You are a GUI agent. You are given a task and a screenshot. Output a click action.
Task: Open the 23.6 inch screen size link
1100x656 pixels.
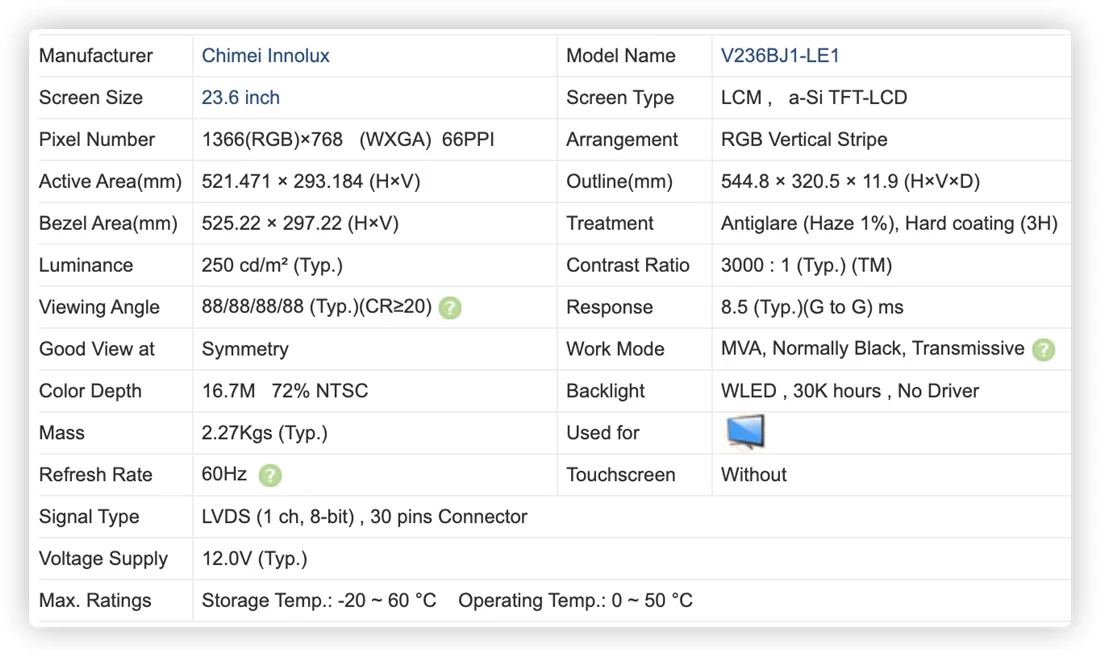pos(241,98)
